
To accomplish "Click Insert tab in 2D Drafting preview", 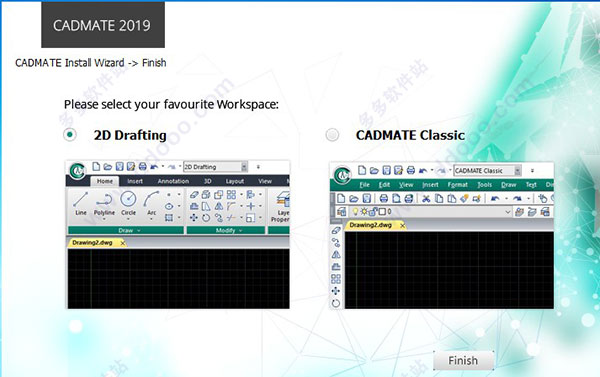I will coord(135,181).
